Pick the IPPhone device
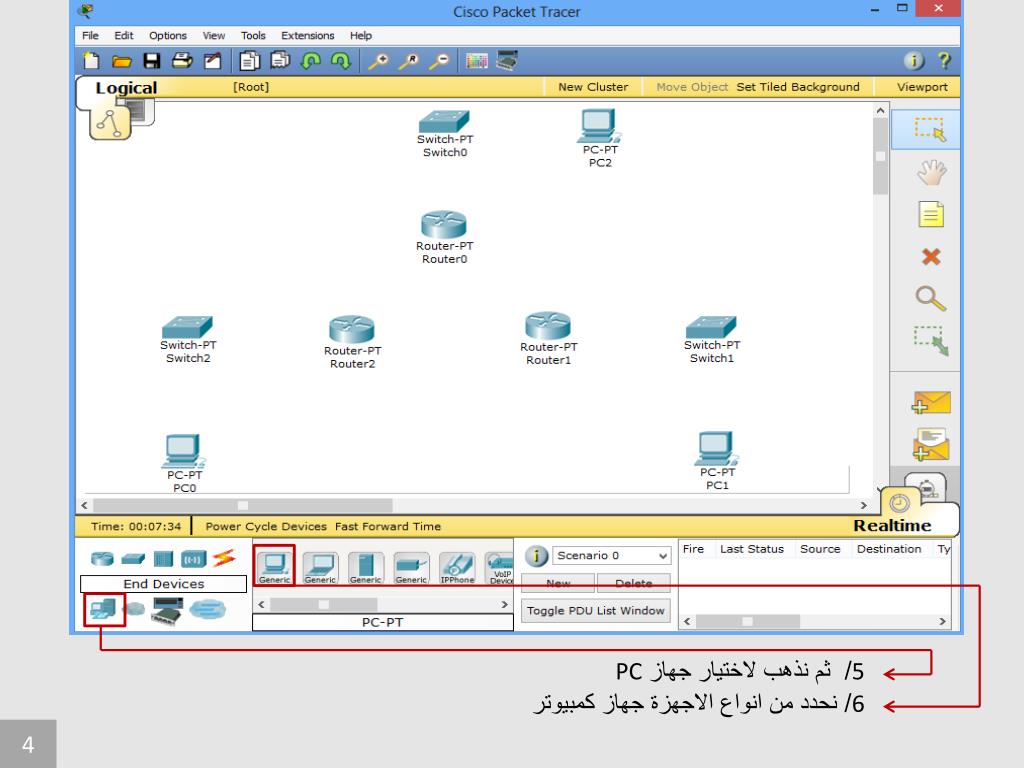The width and height of the screenshot is (1024, 768). pyautogui.click(x=457, y=568)
